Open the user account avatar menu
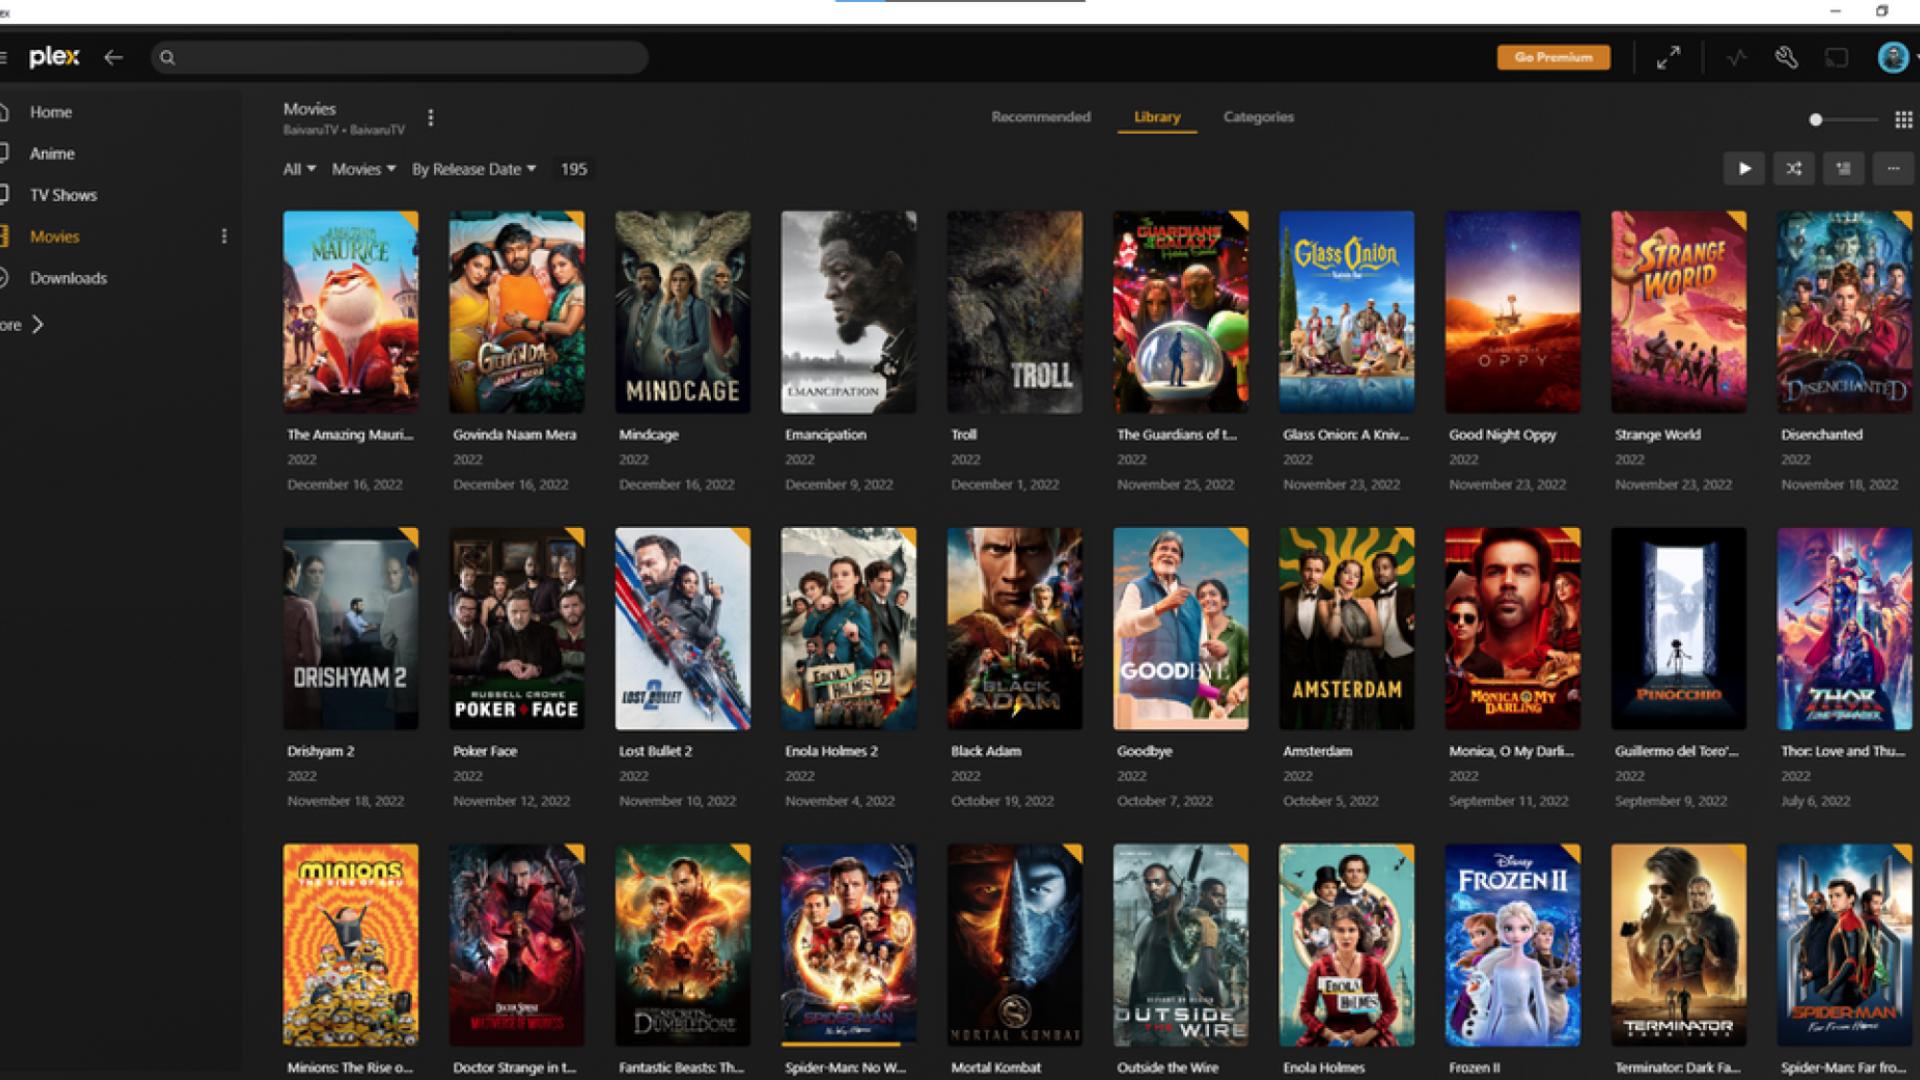 (x=1892, y=58)
